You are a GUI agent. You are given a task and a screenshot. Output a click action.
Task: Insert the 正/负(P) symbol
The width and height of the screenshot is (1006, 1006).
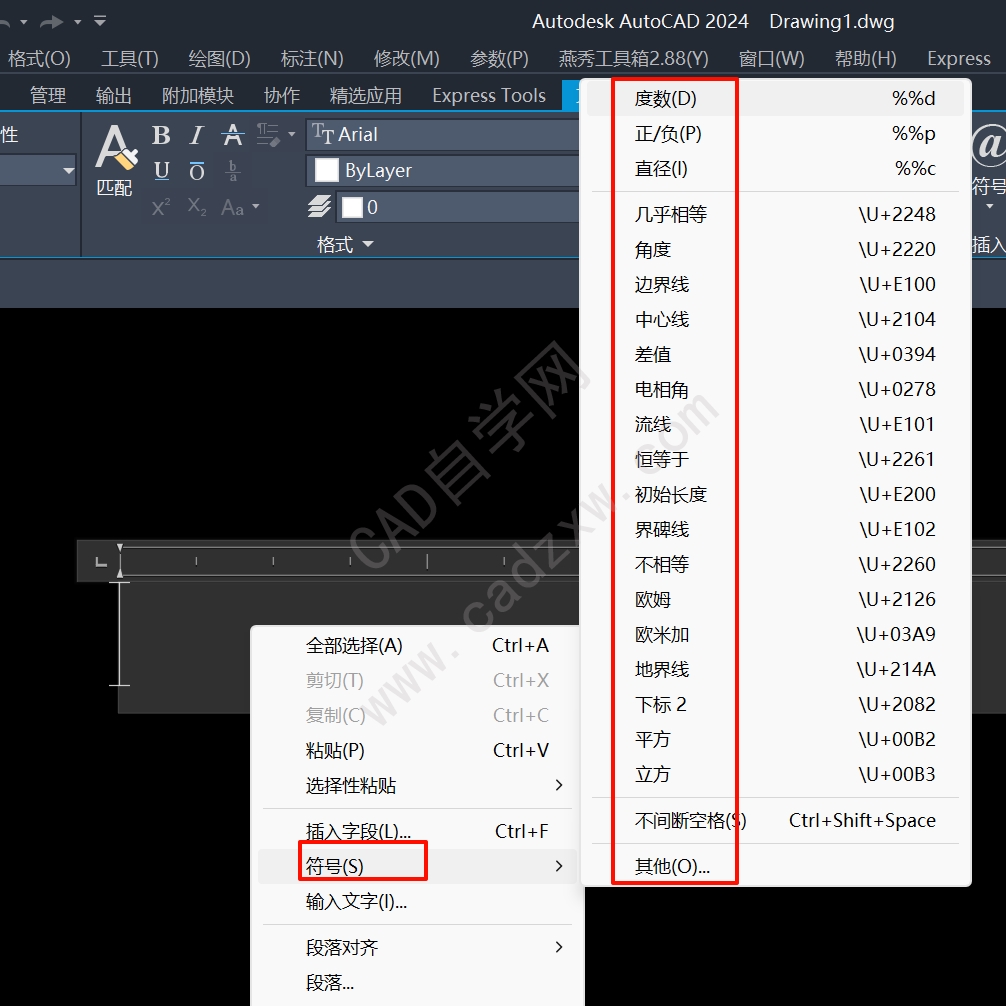775,133
